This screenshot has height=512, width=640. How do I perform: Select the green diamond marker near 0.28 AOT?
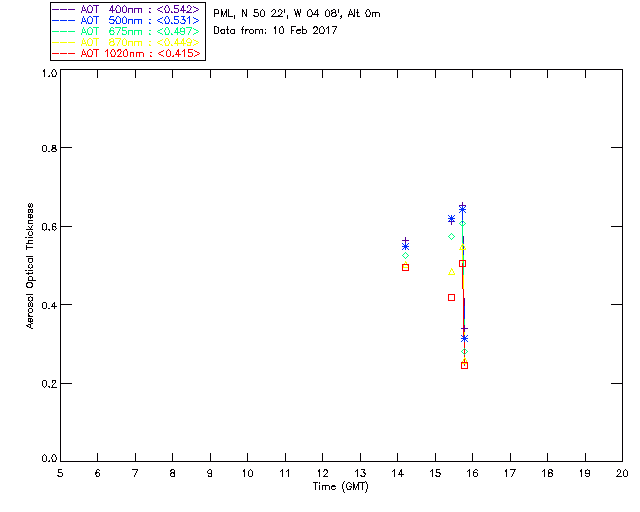(x=464, y=352)
